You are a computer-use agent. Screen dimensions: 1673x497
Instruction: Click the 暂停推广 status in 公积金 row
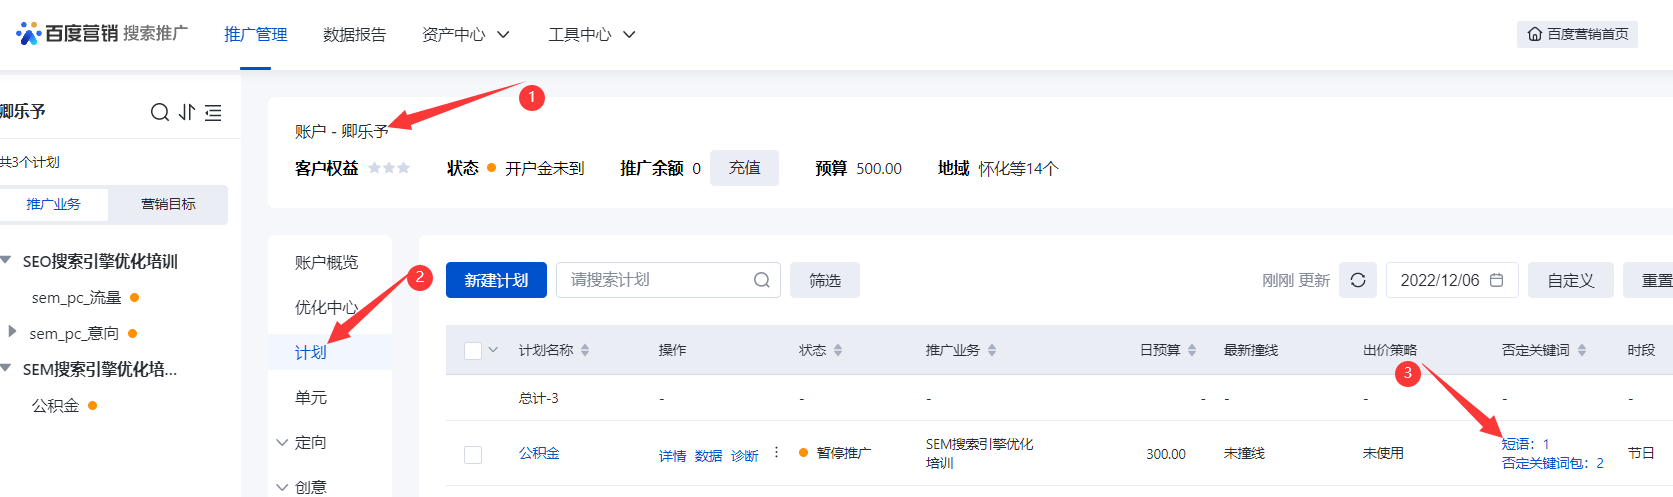tap(843, 453)
